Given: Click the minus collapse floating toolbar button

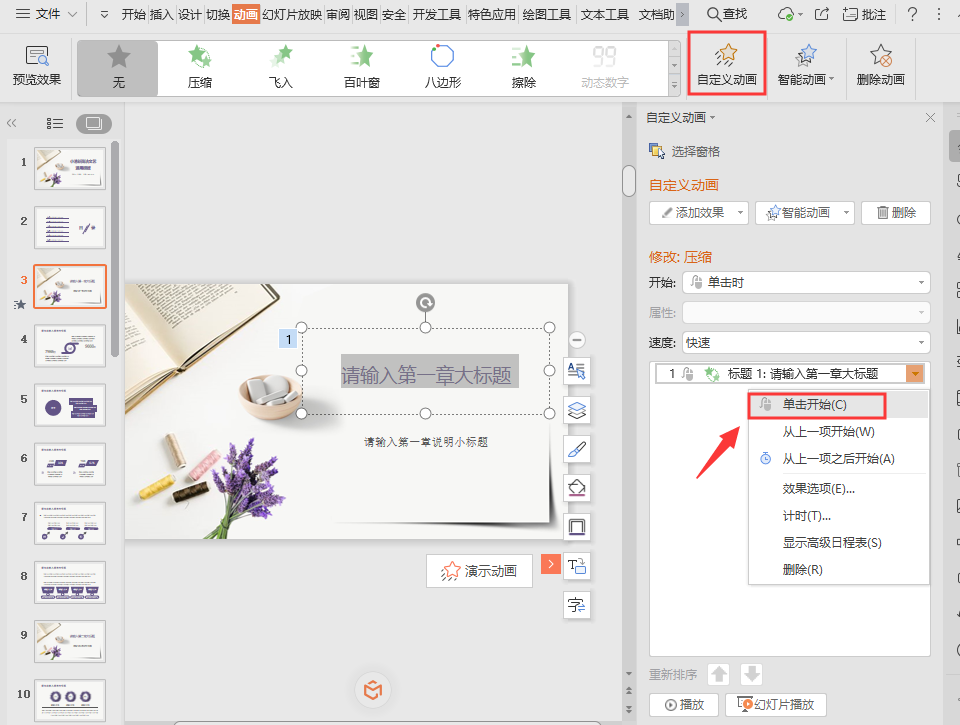Looking at the screenshot, I should (577, 340).
